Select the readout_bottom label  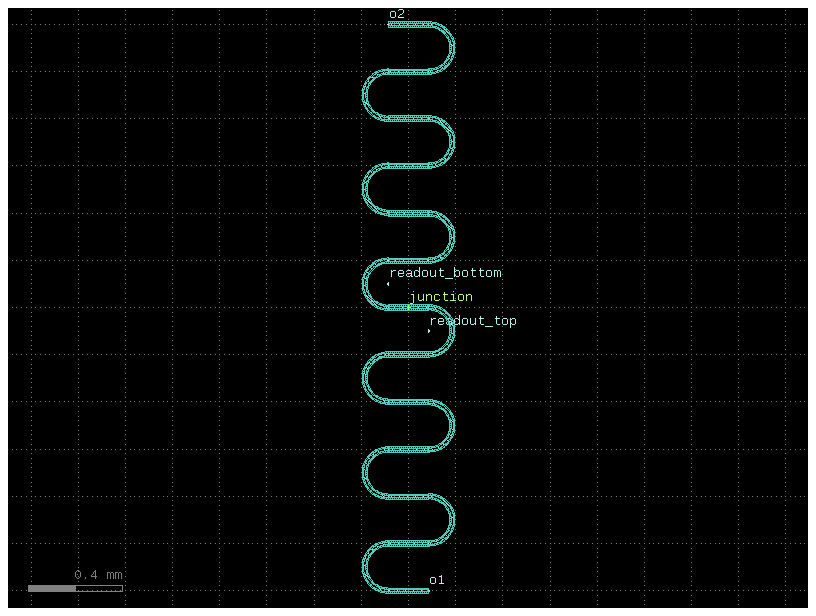tap(445, 273)
